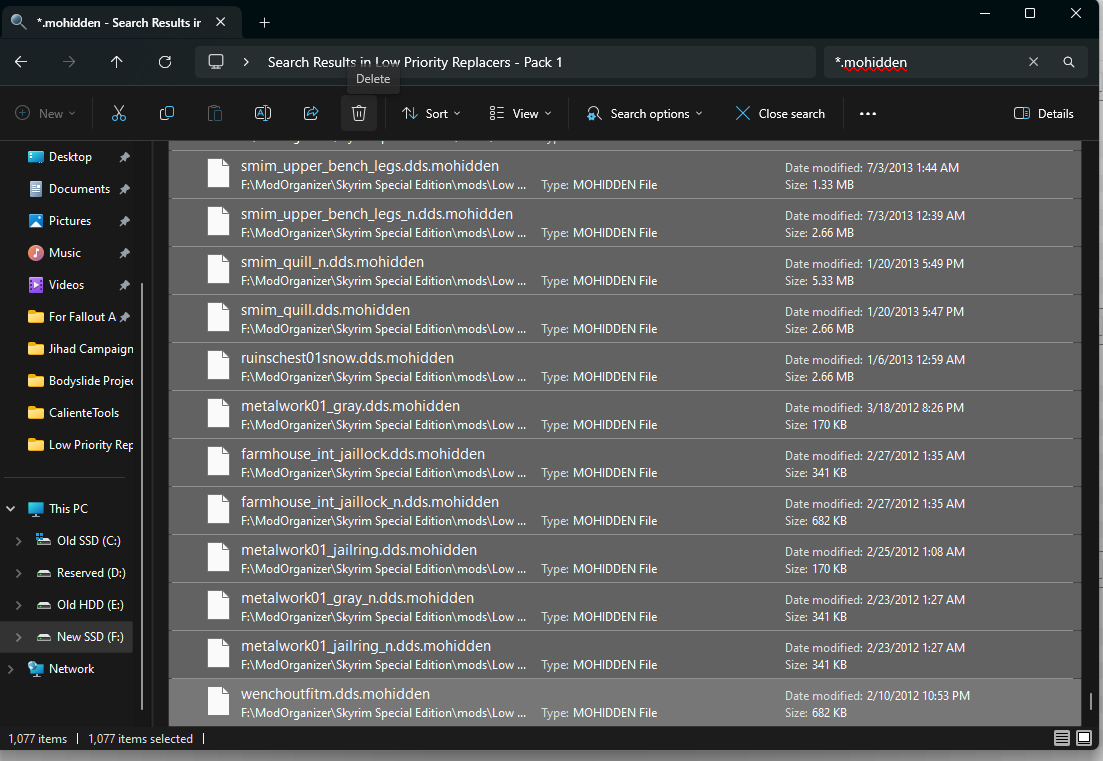This screenshot has height=761, width=1103.
Task: Click the *.mohidden search input field
Action: pos(922,62)
